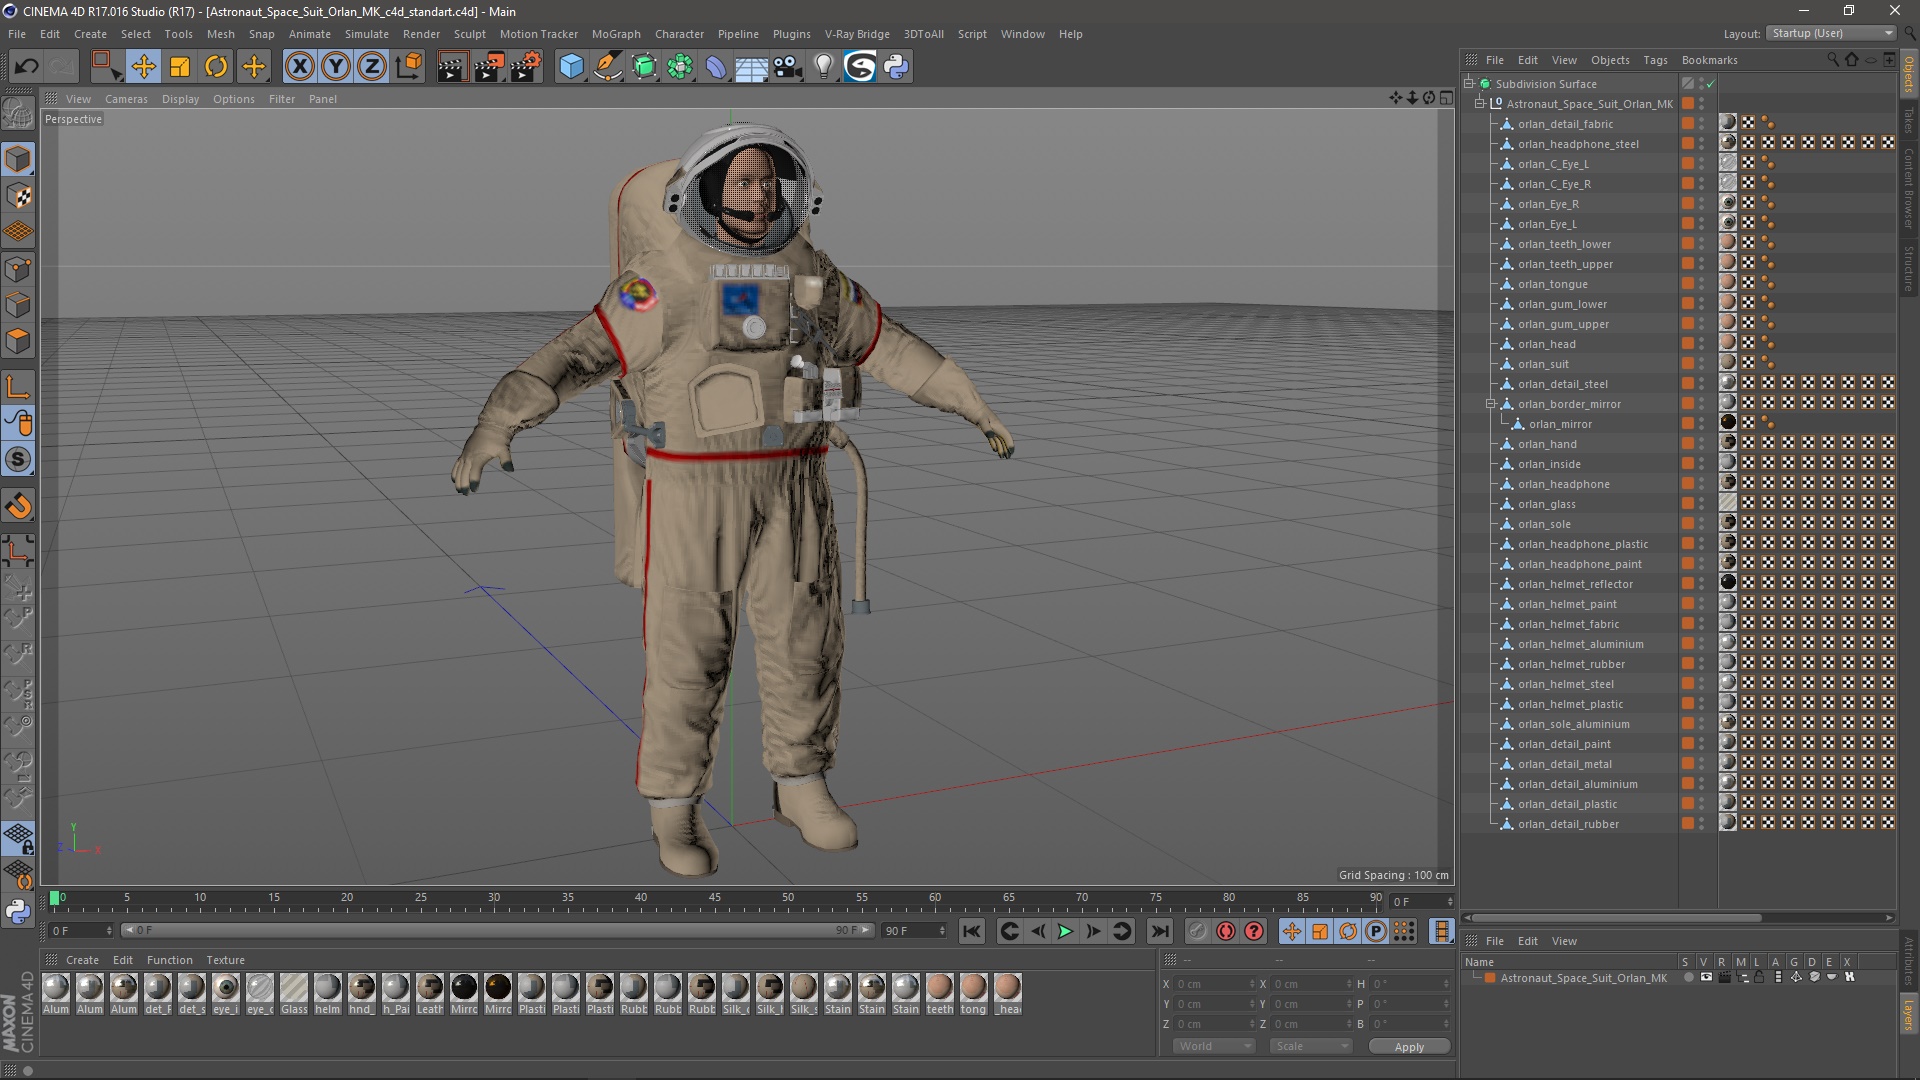The height and width of the screenshot is (1080, 1920).
Task: Add a Subdivision Surface generator
Action: point(644,67)
